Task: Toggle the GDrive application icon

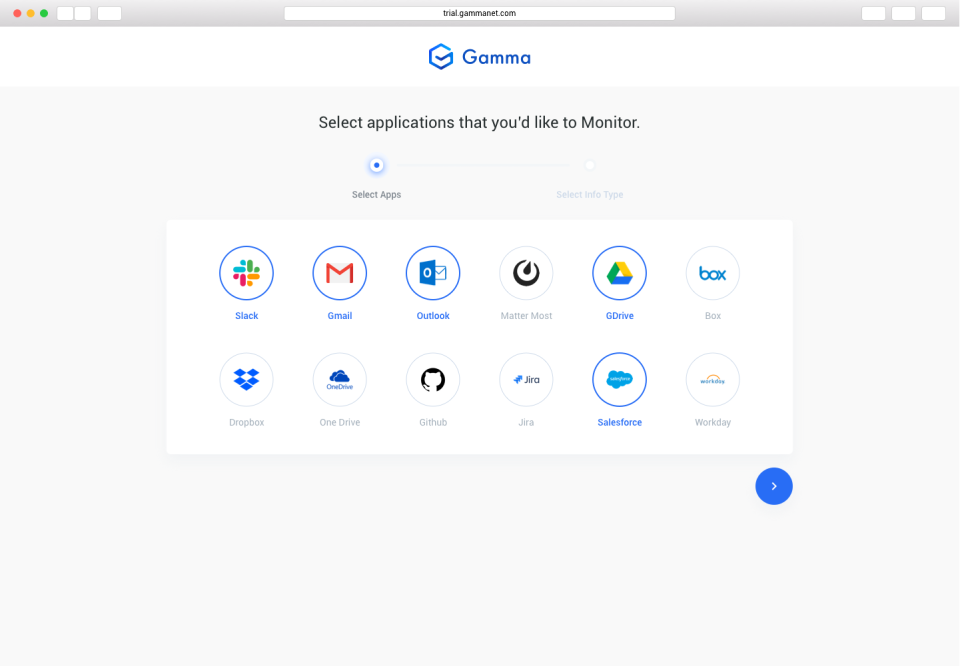Action: pyautogui.click(x=620, y=273)
